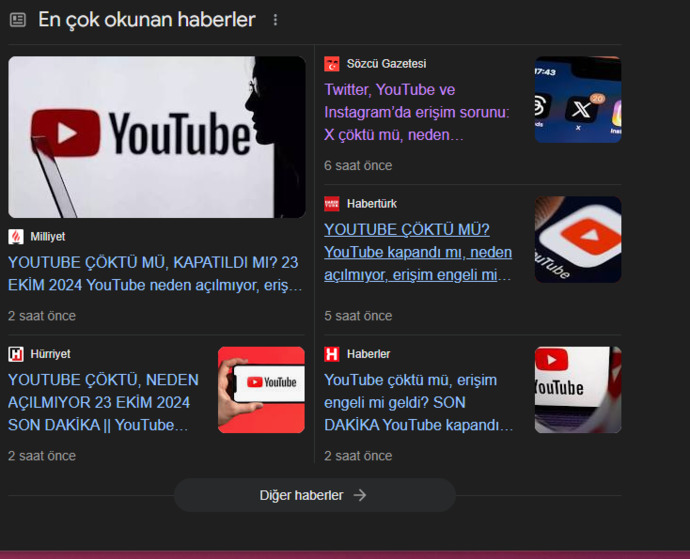This screenshot has width=690, height=559.
Task: Click the Habertürk source name
Action: (372, 204)
